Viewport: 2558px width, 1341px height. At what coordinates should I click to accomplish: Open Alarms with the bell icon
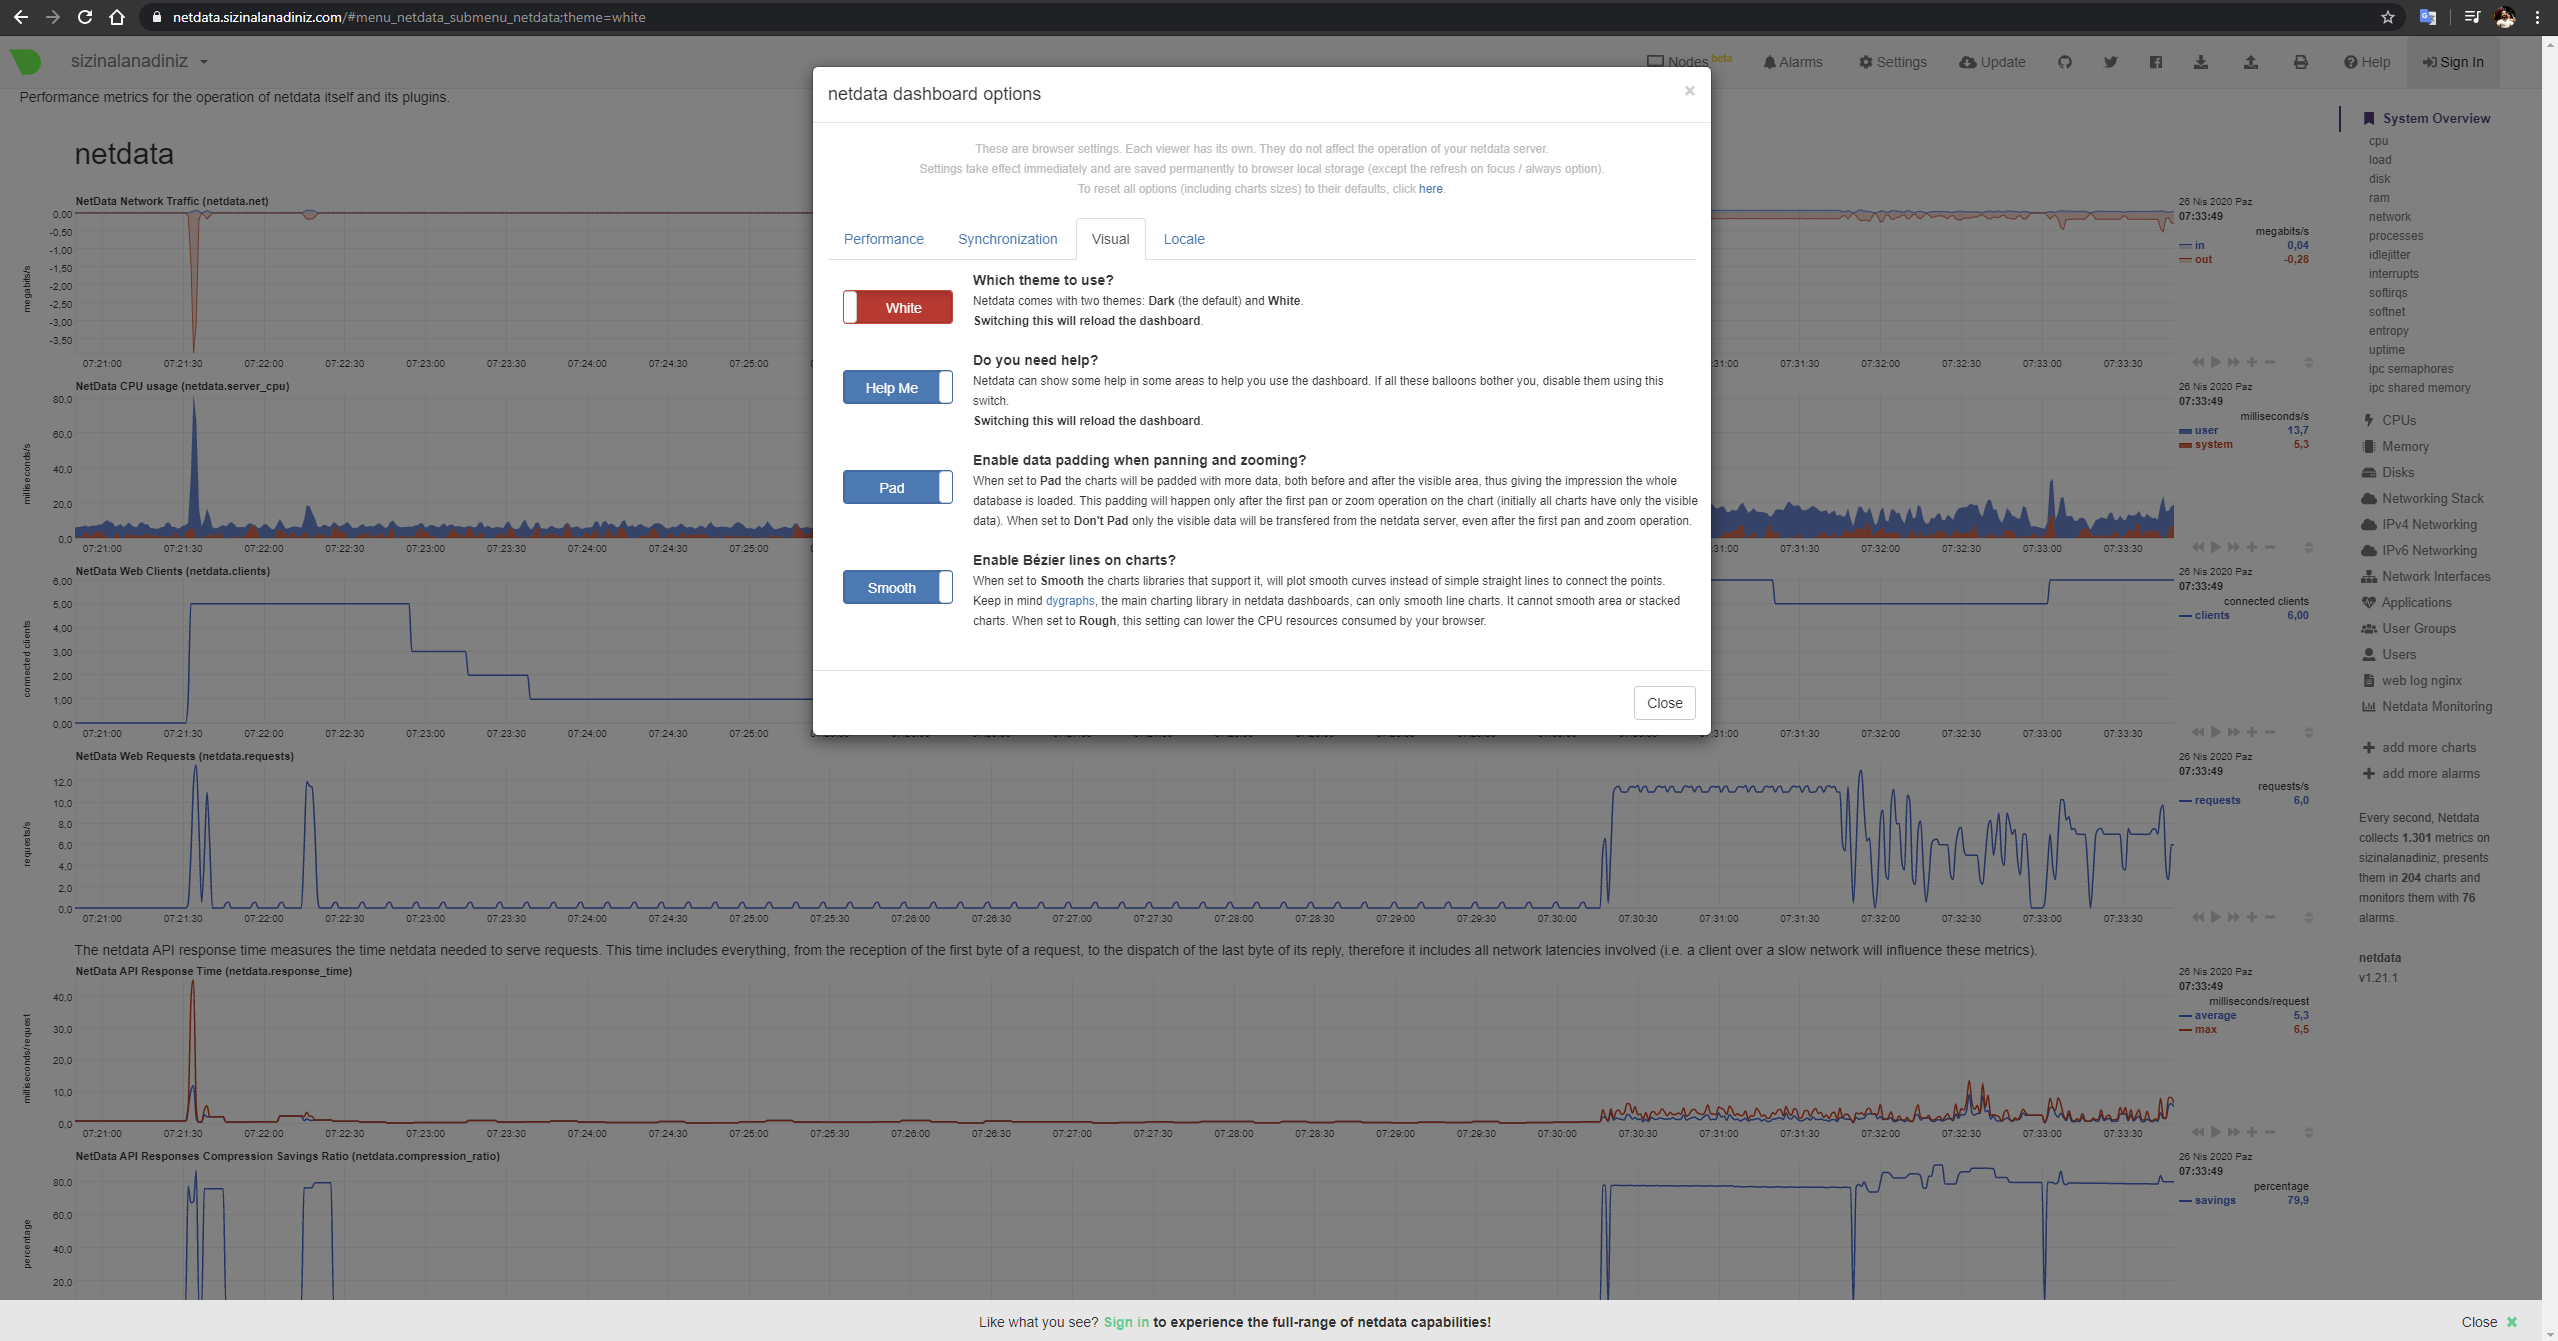(1793, 62)
